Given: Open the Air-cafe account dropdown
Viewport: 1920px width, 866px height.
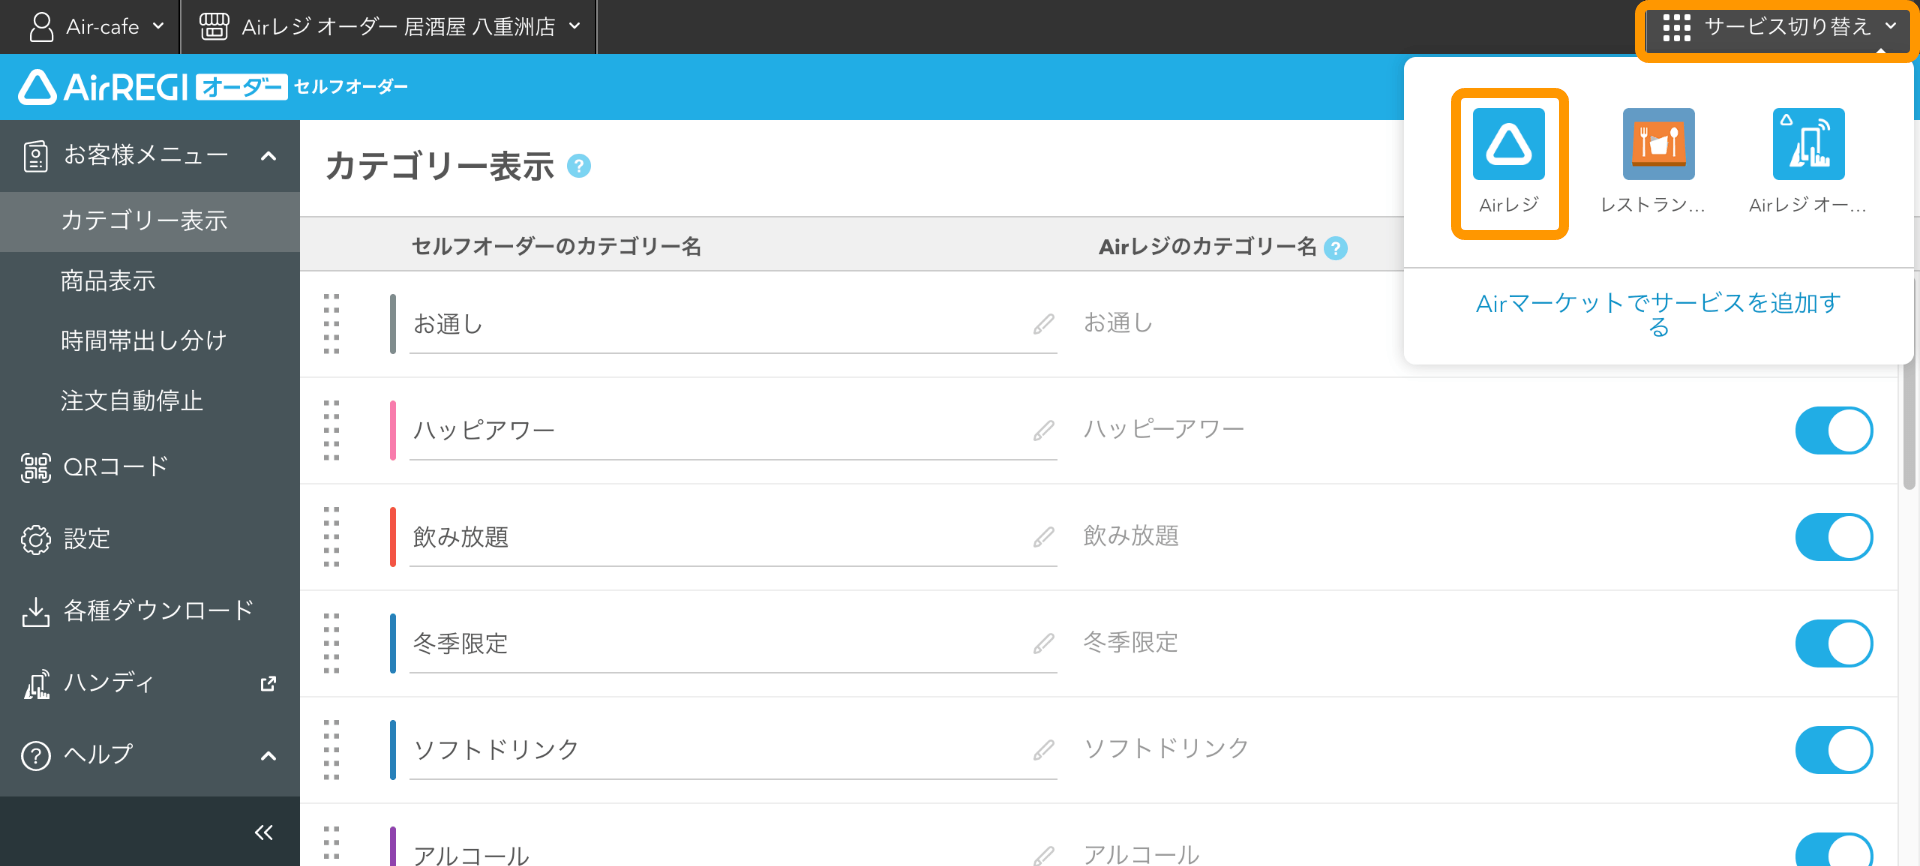Looking at the screenshot, I should 97,27.
